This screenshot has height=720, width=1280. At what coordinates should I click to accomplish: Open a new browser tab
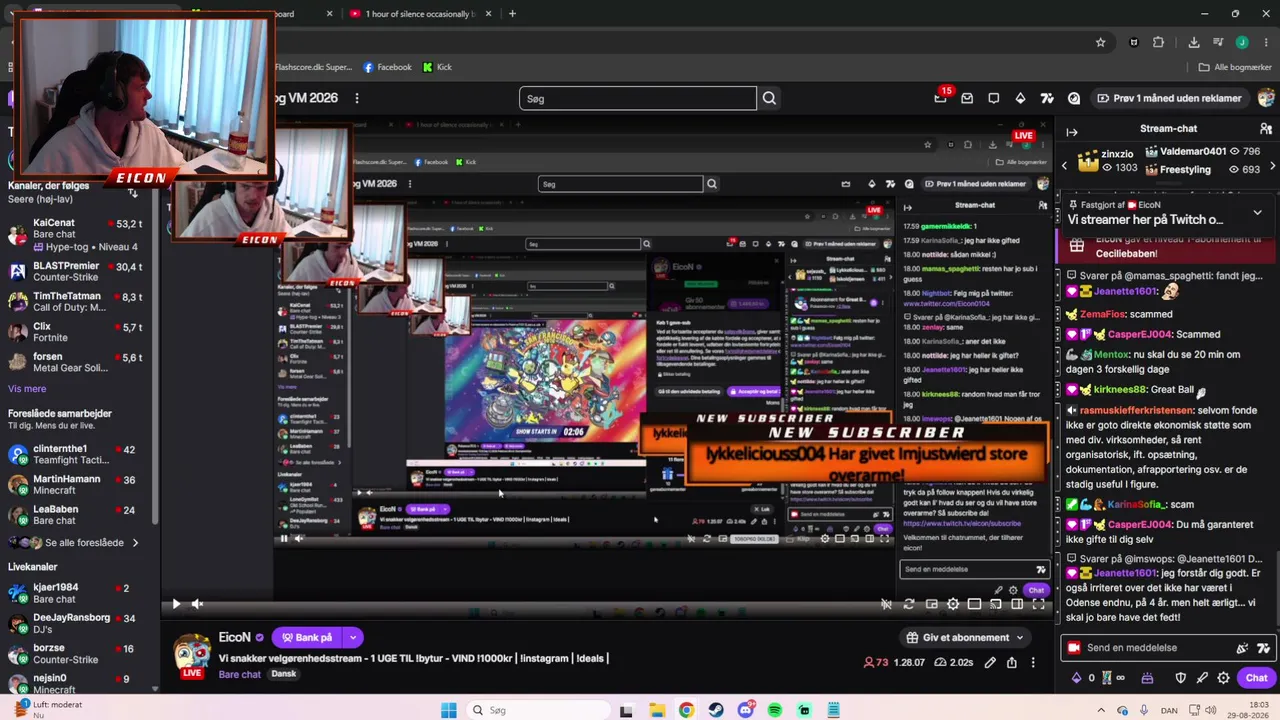point(512,14)
